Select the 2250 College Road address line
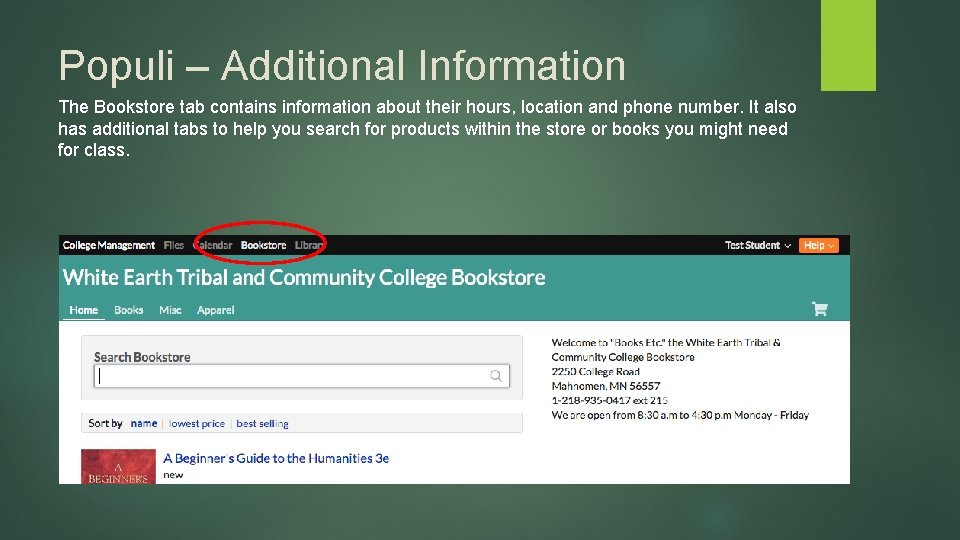The width and height of the screenshot is (960, 540). click(596, 372)
